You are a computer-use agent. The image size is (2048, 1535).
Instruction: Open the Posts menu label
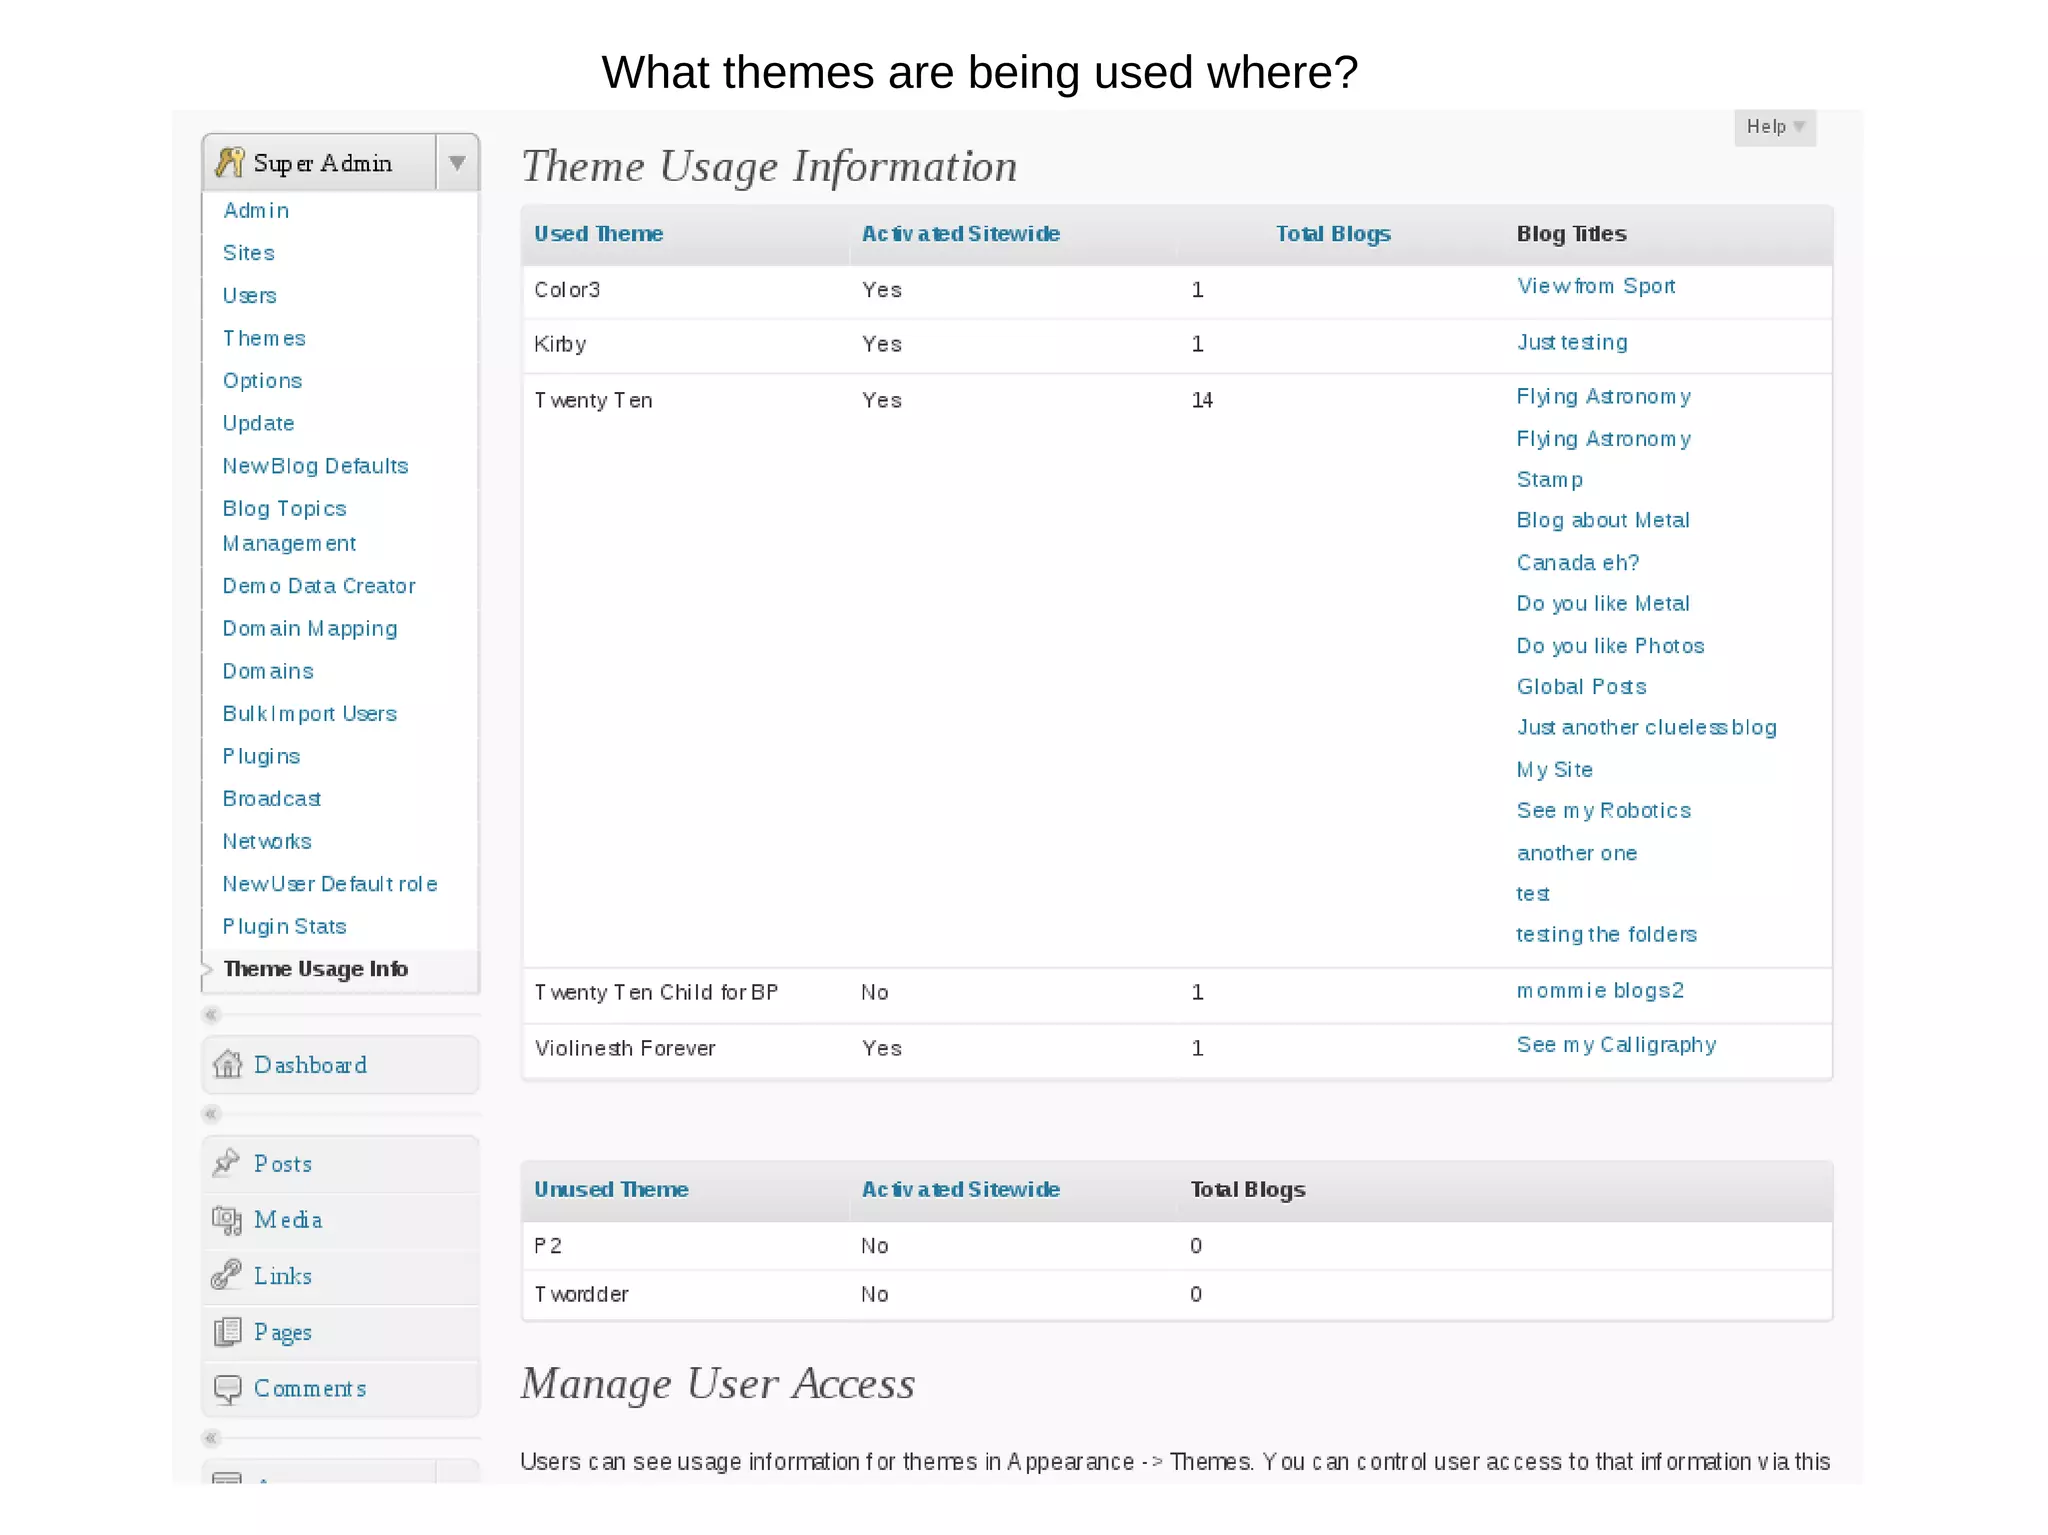pyautogui.click(x=283, y=1164)
